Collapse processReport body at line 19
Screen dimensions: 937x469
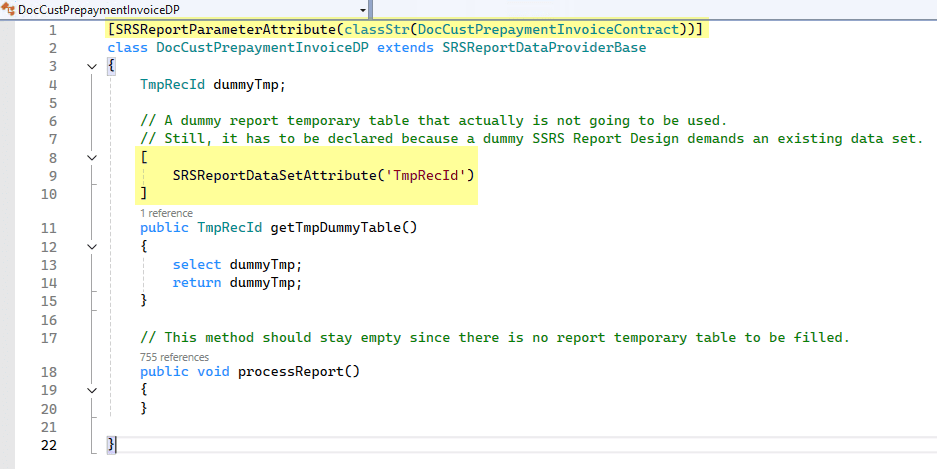pos(91,390)
